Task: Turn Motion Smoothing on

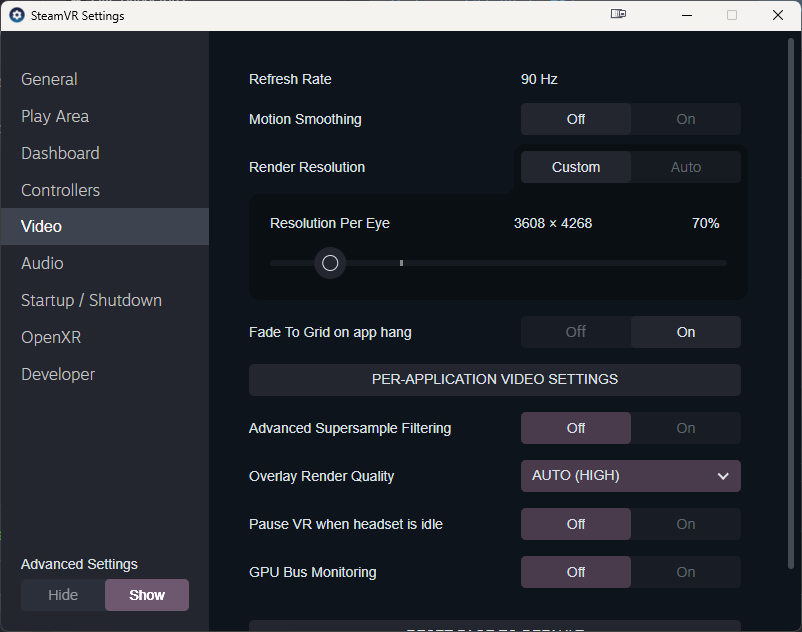Action: 685,119
